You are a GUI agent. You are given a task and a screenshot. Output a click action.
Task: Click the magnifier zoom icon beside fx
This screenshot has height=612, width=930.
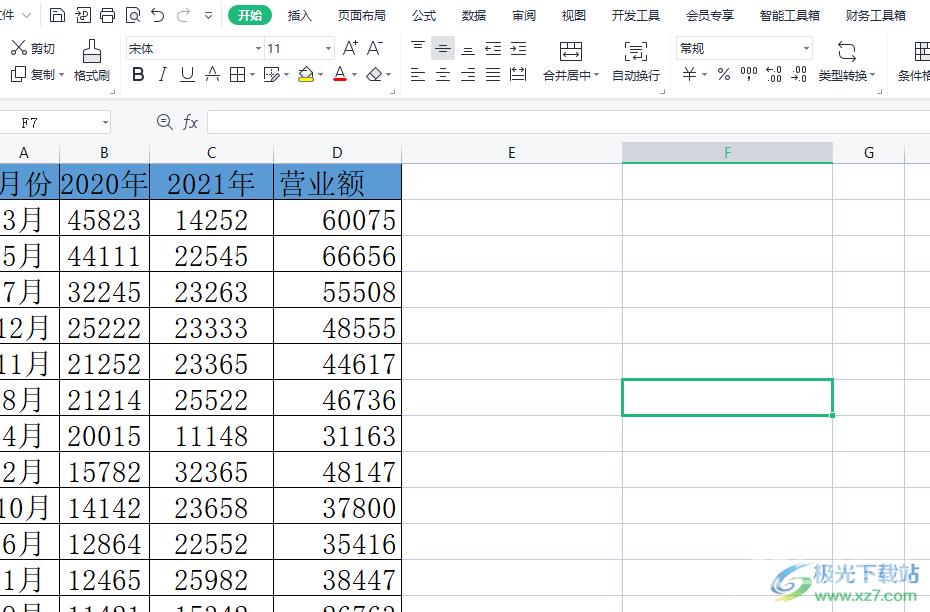164,122
